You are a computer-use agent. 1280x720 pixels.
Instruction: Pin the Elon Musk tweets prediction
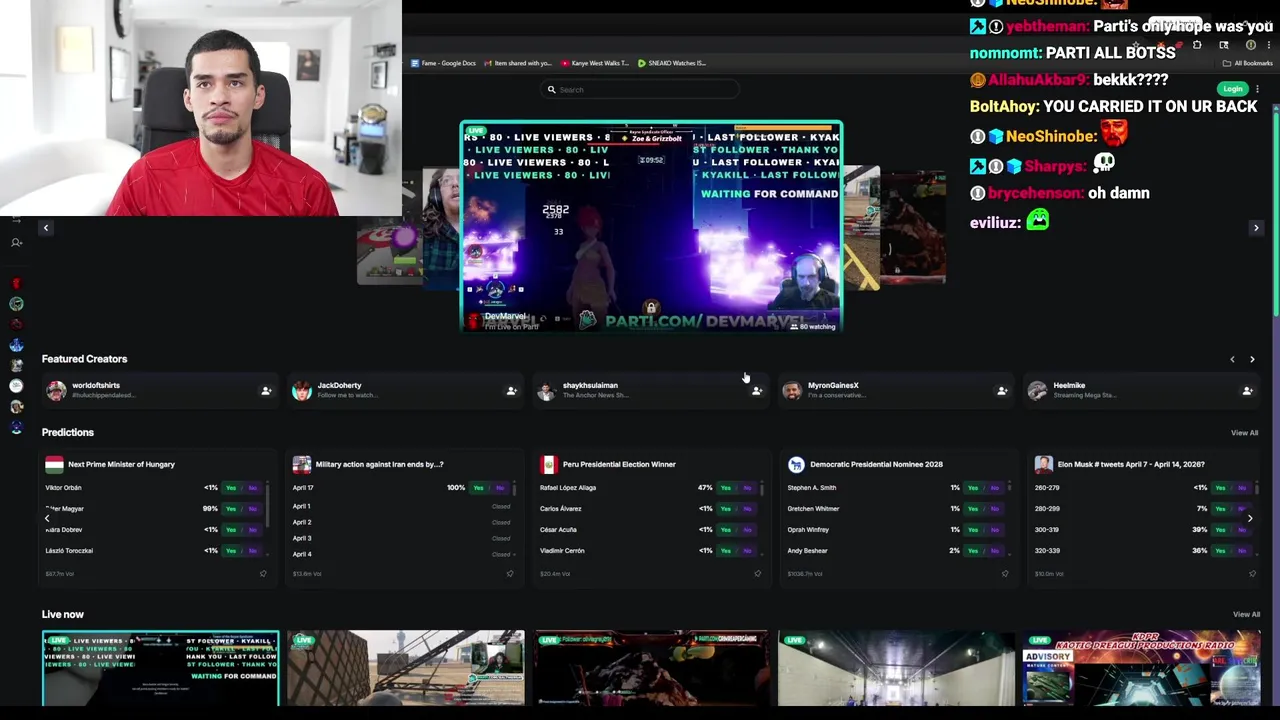point(1252,574)
